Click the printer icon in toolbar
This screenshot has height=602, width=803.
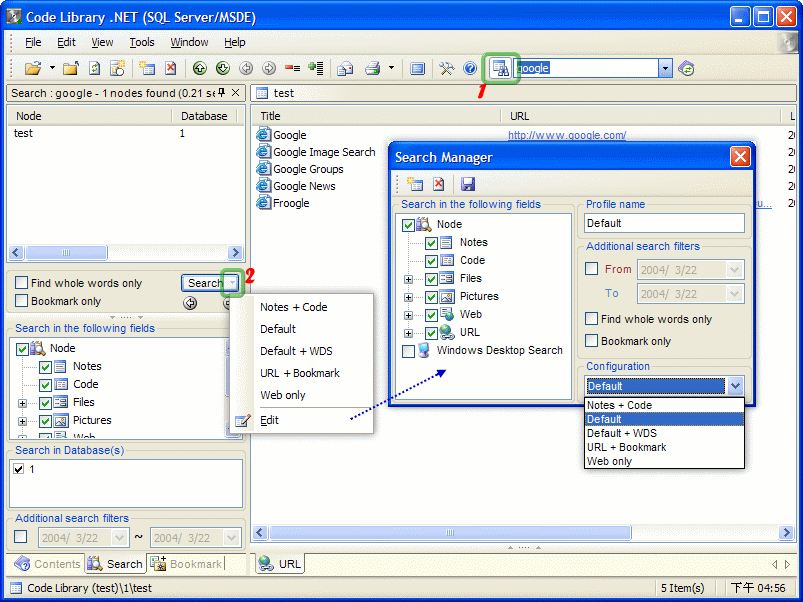click(x=373, y=68)
